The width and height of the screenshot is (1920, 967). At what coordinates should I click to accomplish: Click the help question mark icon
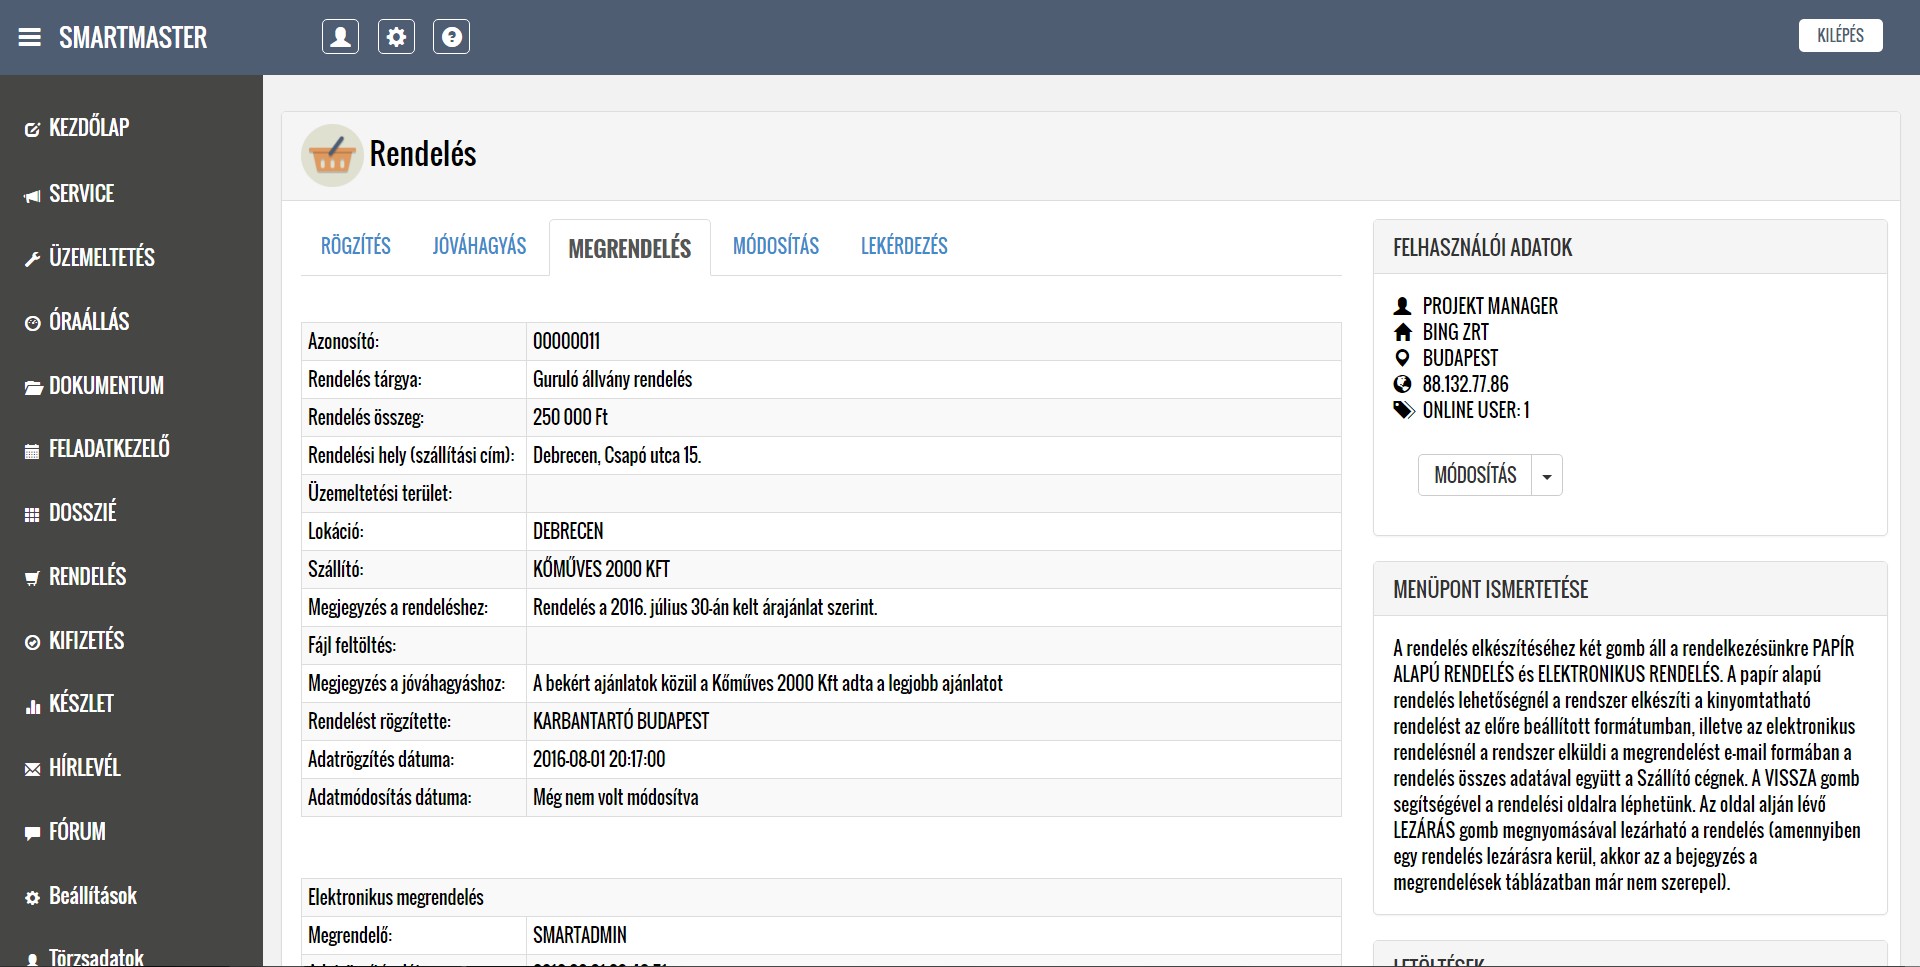pyautogui.click(x=451, y=37)
